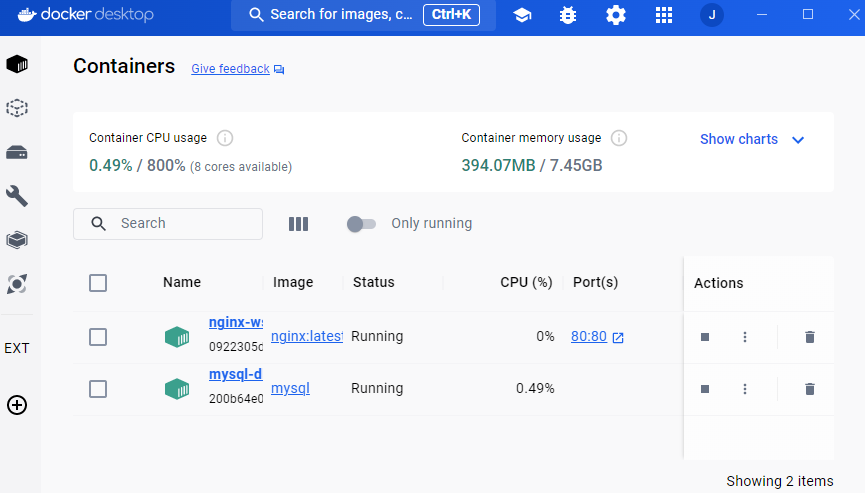The image size is (865, 493).
Task: Open the nginx:latest image link
Action: [307, 336]
